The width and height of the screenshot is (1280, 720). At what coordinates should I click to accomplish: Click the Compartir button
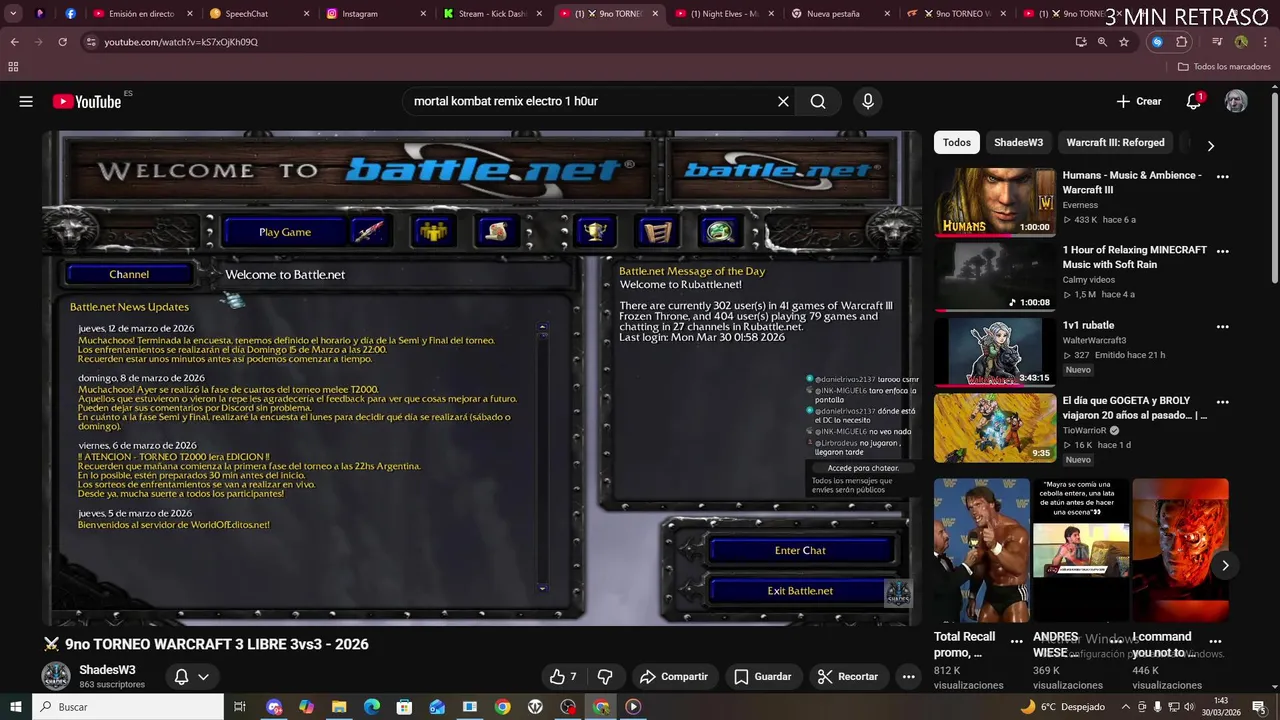click(x=673, y=677)
